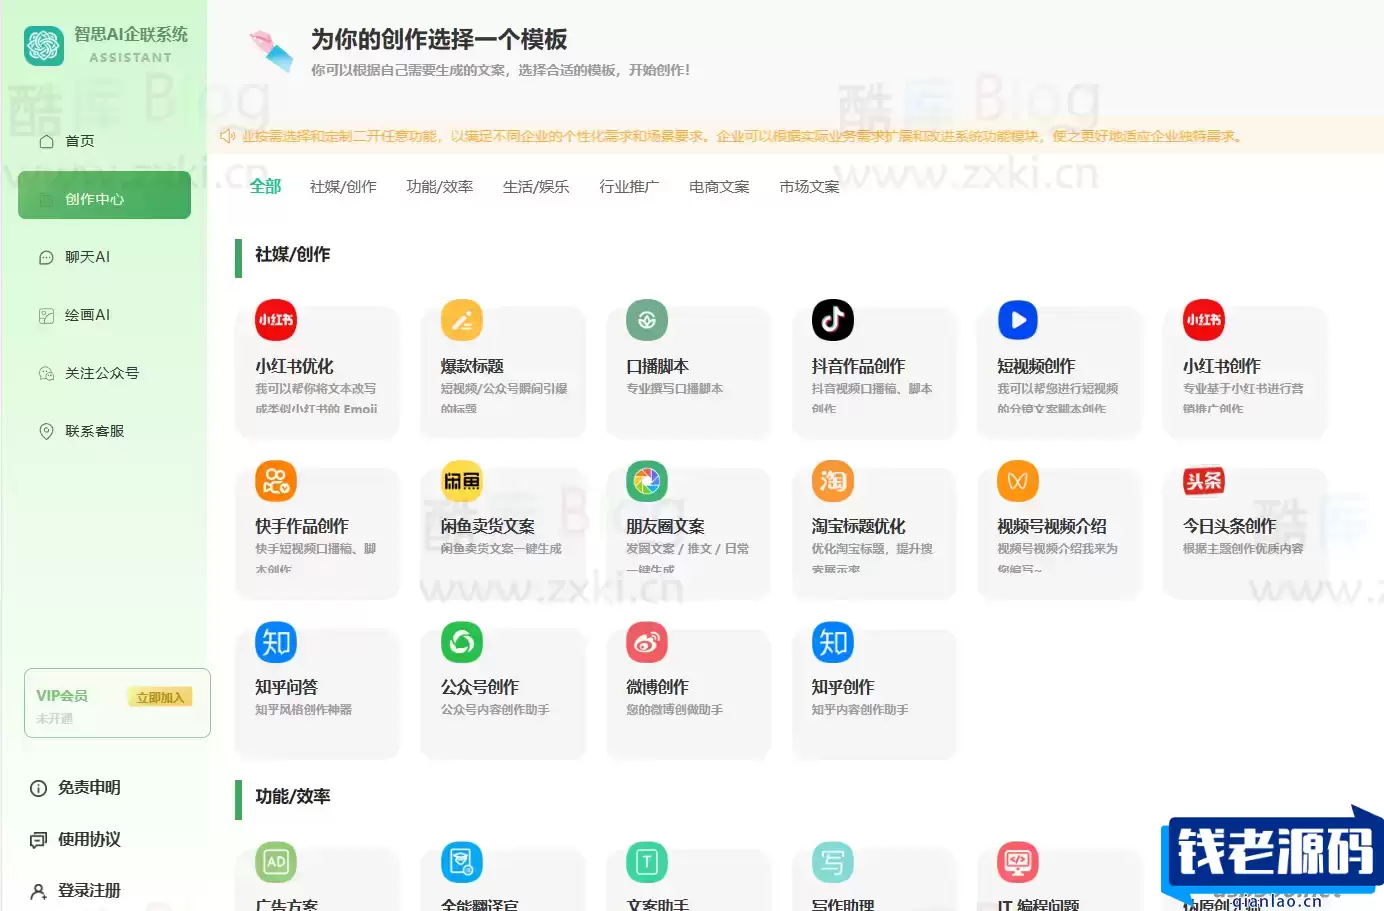Open the 广告方案 AD icon
This screenshot has width=1384, height=911.
point(276,862)
